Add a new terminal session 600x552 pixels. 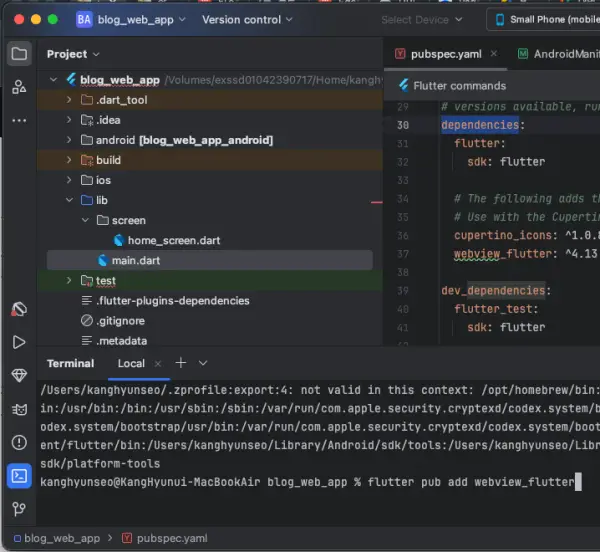click(x=181, y=363)
